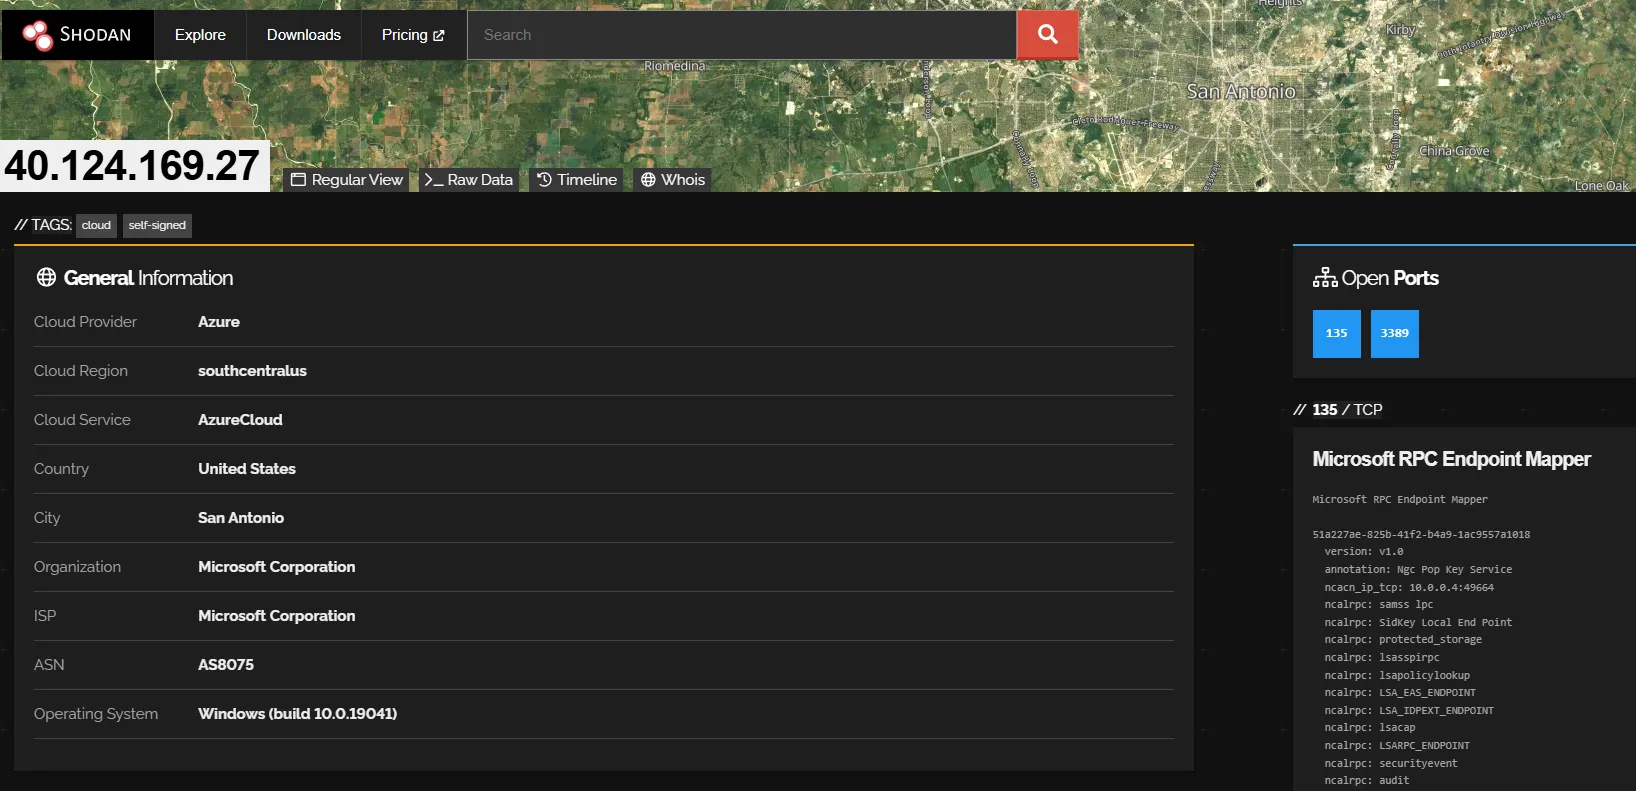Click the AzureCloud service value
Screen dimensions: 1636x791
pos(240,420)
